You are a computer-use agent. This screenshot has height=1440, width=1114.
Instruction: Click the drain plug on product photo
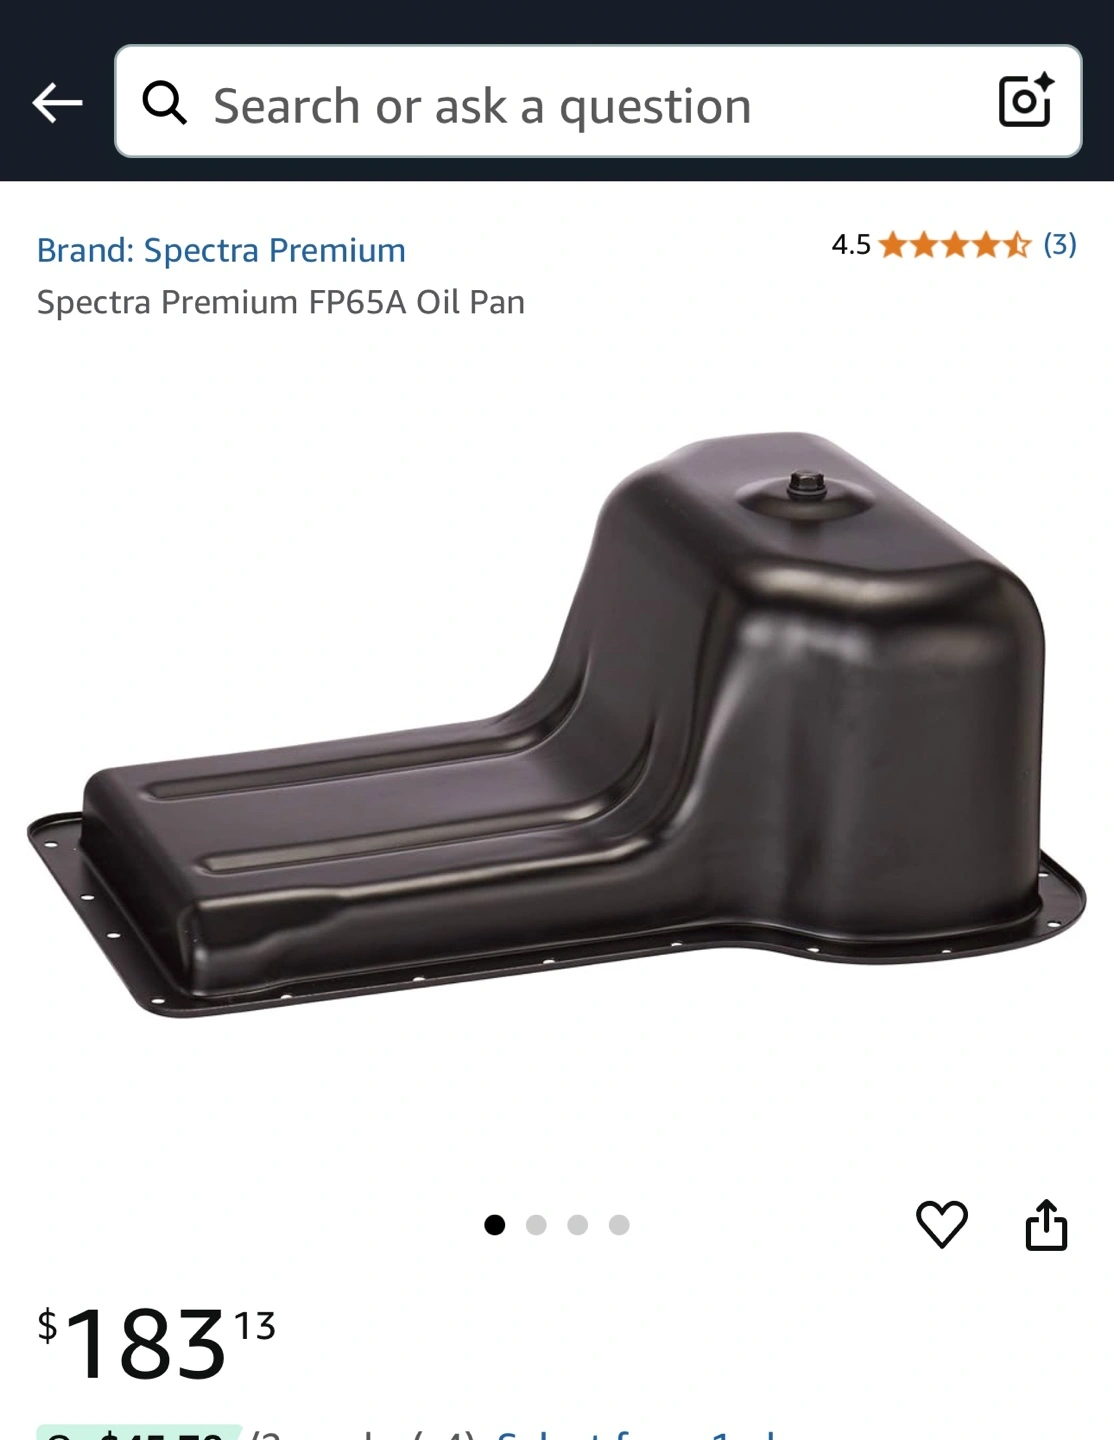[x=805, y=485]
